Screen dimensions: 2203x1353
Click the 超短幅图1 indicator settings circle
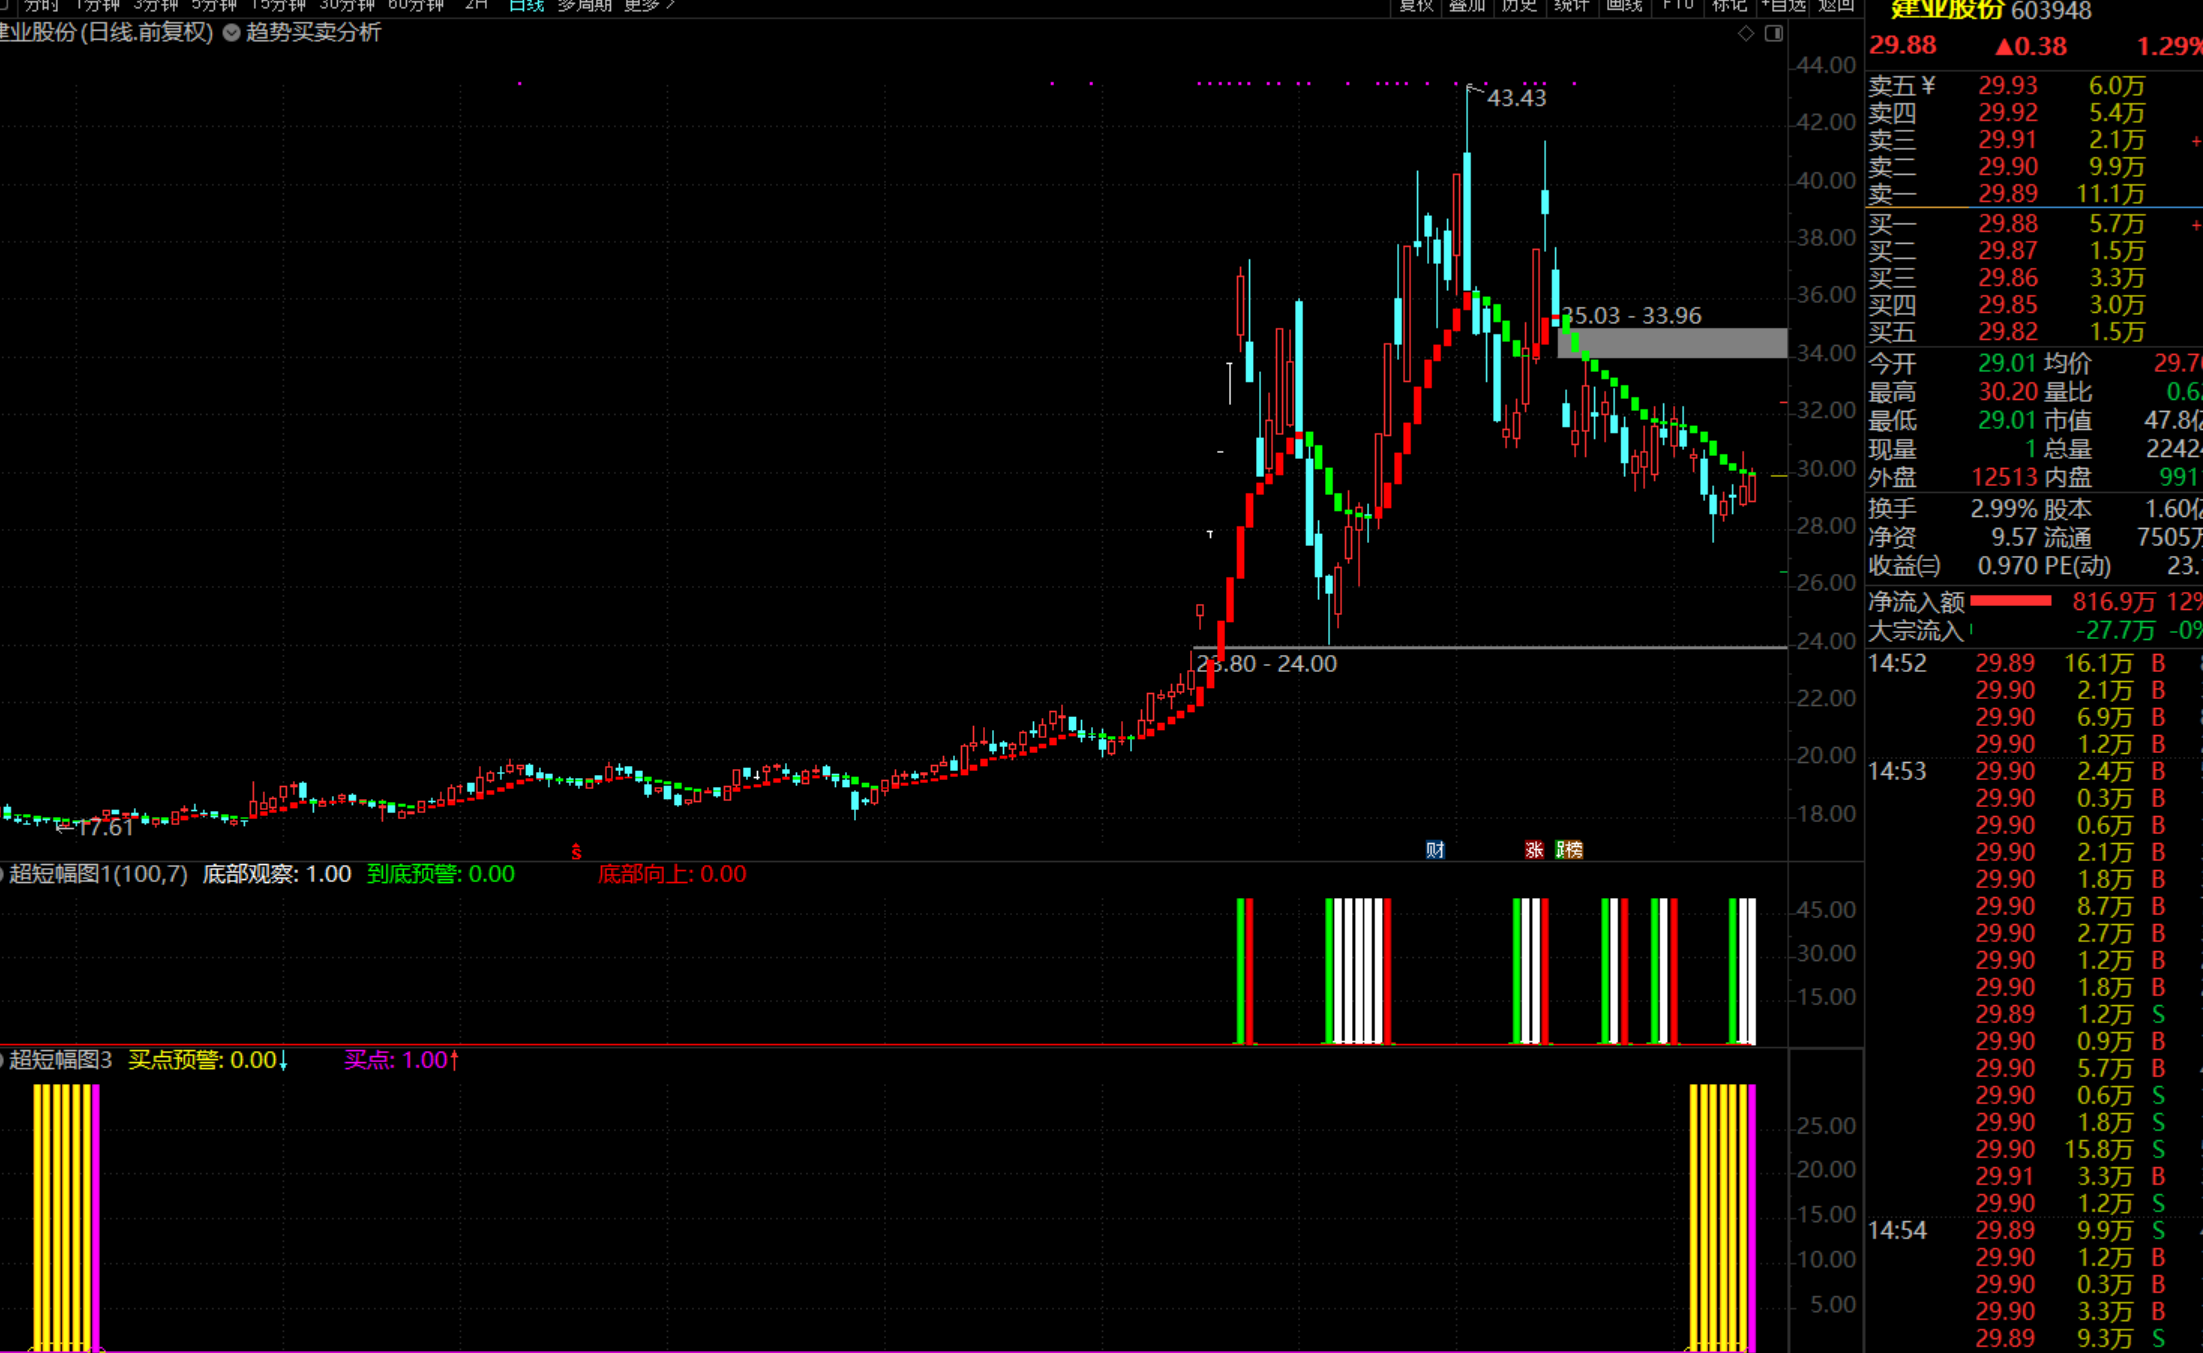pos(2,874)
